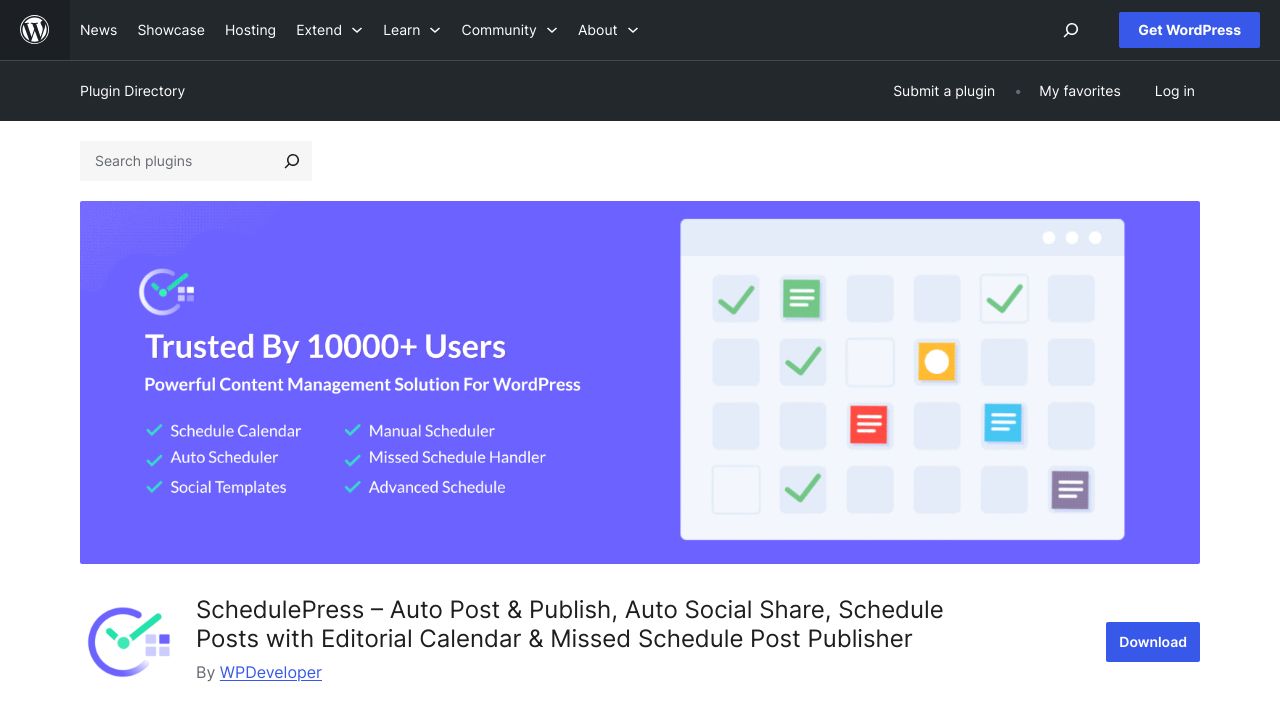
Task: Expand the About dropdown menu
Action: 608,30
